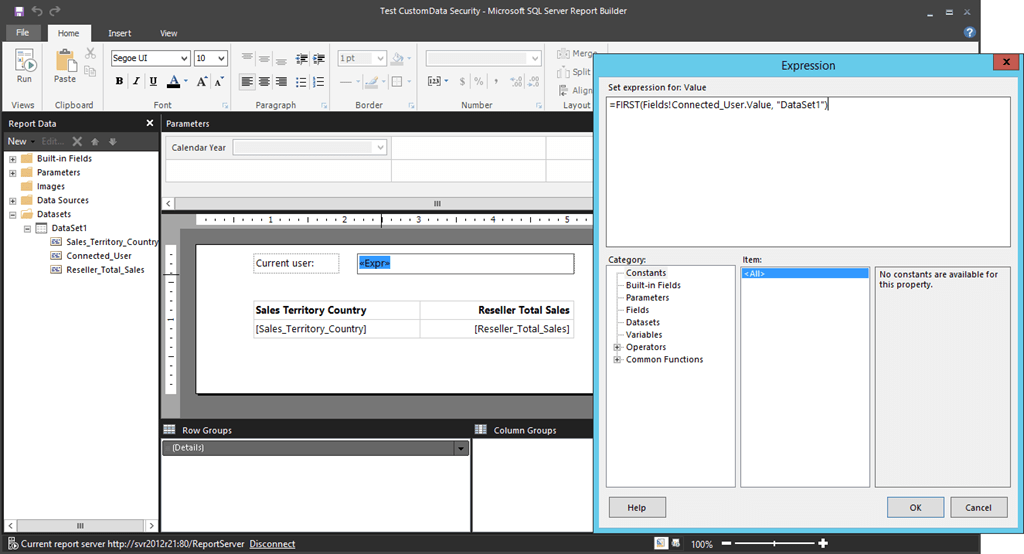Click the Increase Indent icon
This screenshot has width=1024, height=554.
pos(318,59)
